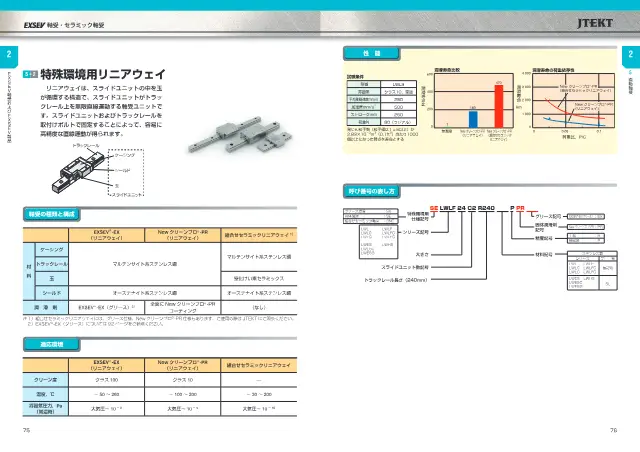Click the C2 code in the designation
This screenshot has width=640, height=452.
471,208
